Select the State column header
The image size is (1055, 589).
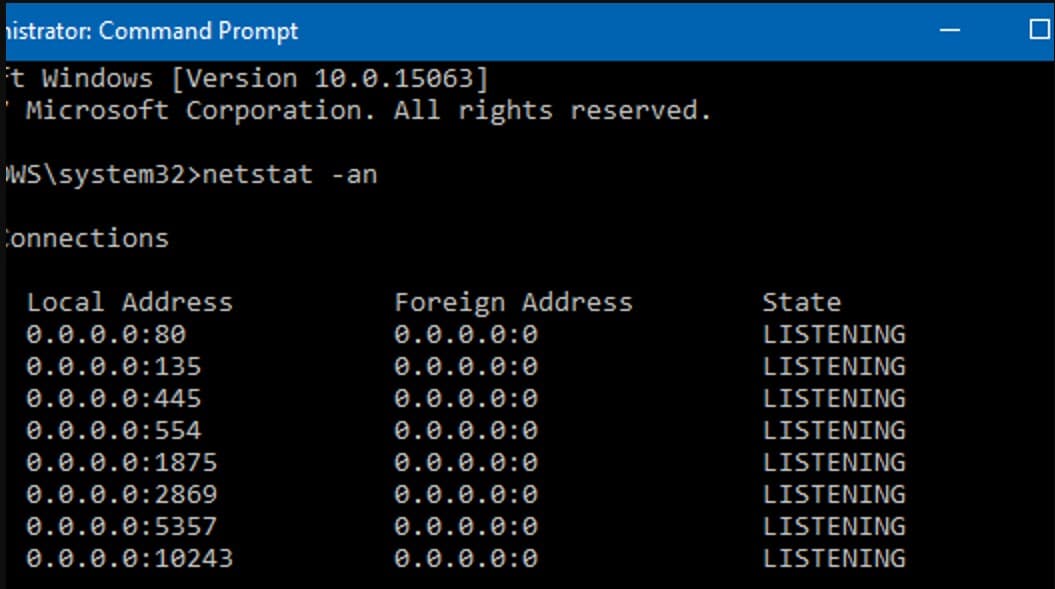pyautogui.click(x=801, y=302)
